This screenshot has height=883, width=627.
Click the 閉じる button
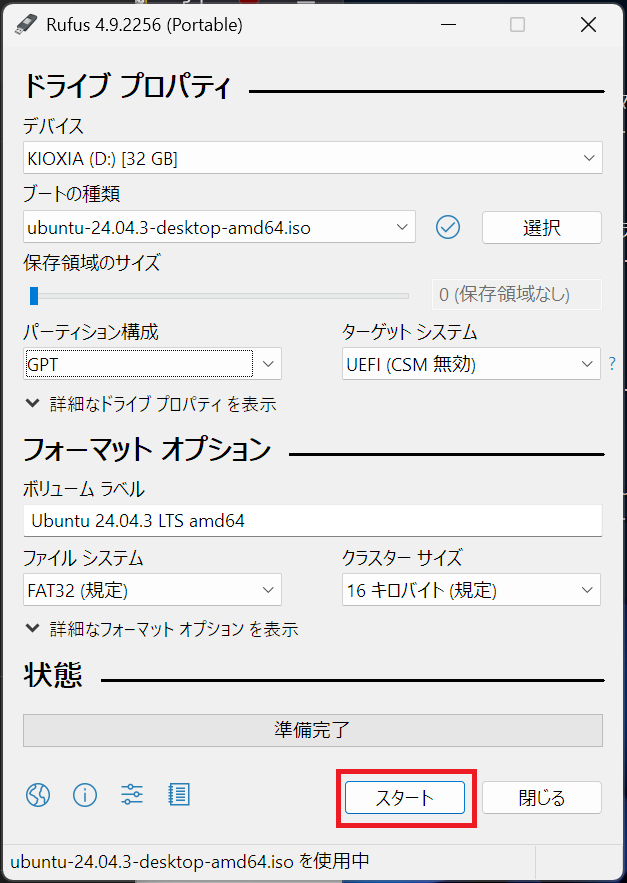pyautogui.click(x=541, y=797)
